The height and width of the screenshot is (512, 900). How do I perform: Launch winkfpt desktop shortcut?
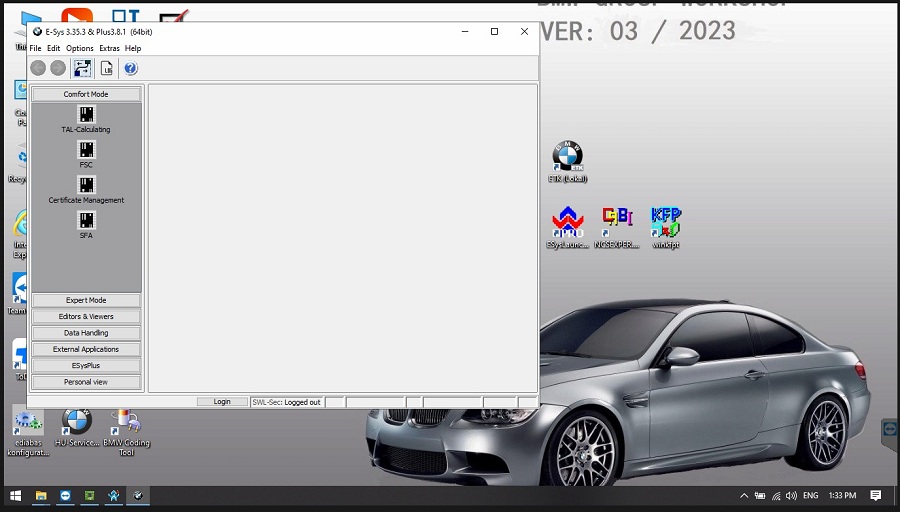665,227
